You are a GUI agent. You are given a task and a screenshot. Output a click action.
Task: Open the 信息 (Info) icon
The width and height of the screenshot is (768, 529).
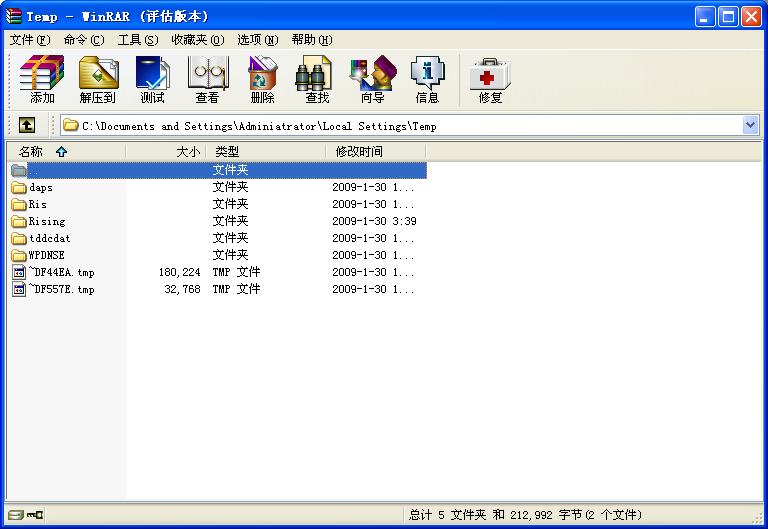tap(428, 73)
